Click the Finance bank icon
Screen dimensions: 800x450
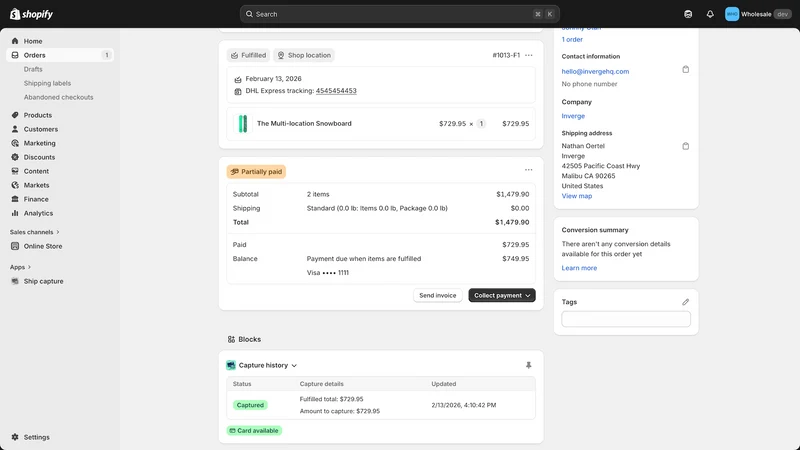[15, 199]
